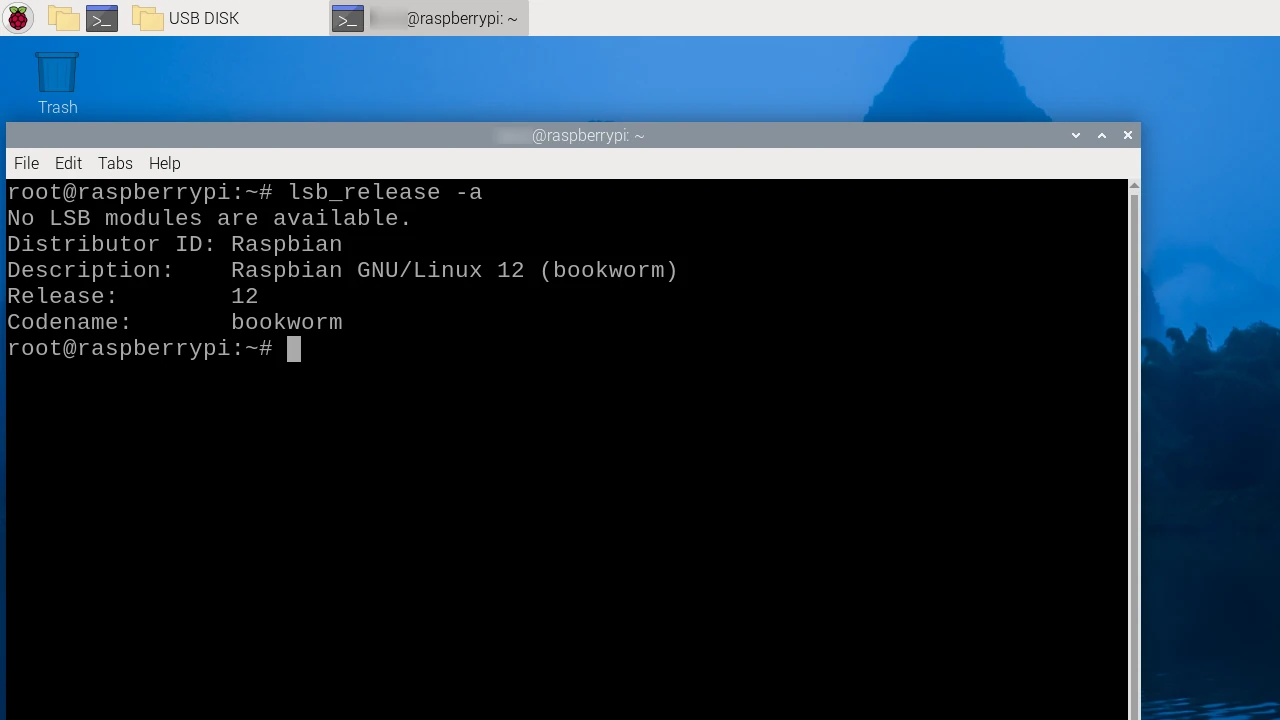
Task: Open the File menu
Action: point(26,163)
